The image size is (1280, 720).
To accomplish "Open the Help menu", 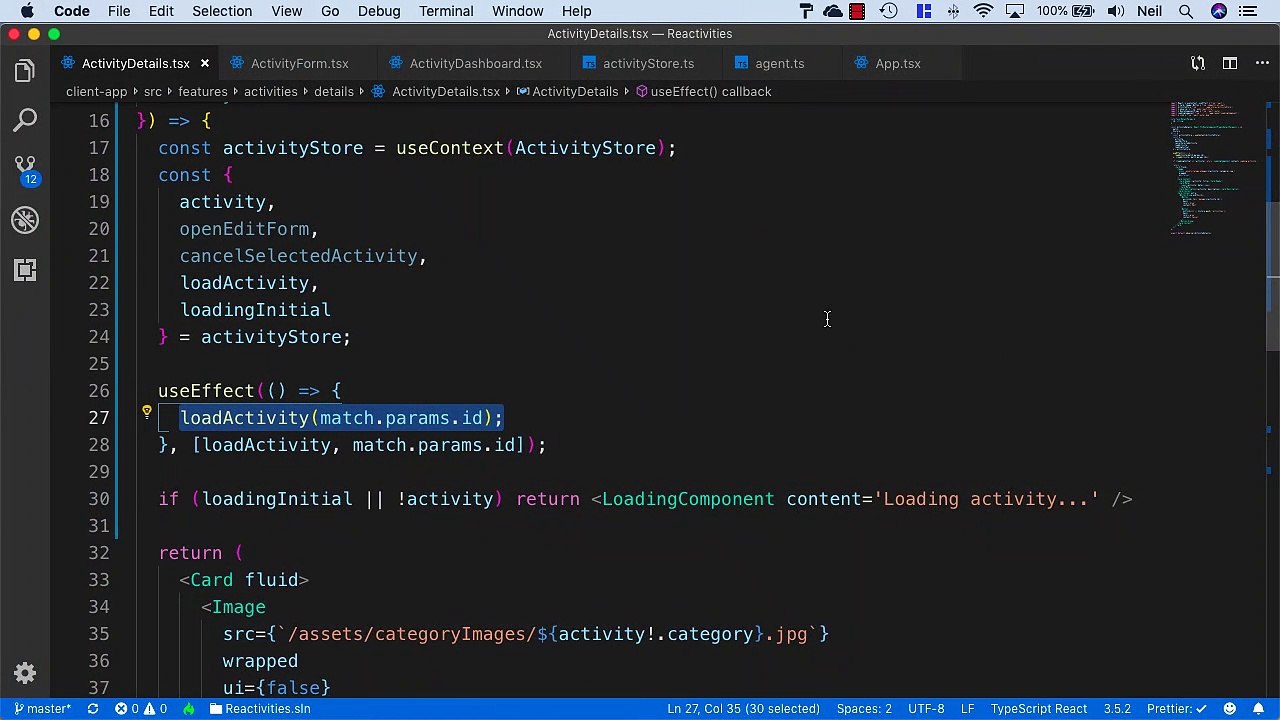I will (576, 11).
